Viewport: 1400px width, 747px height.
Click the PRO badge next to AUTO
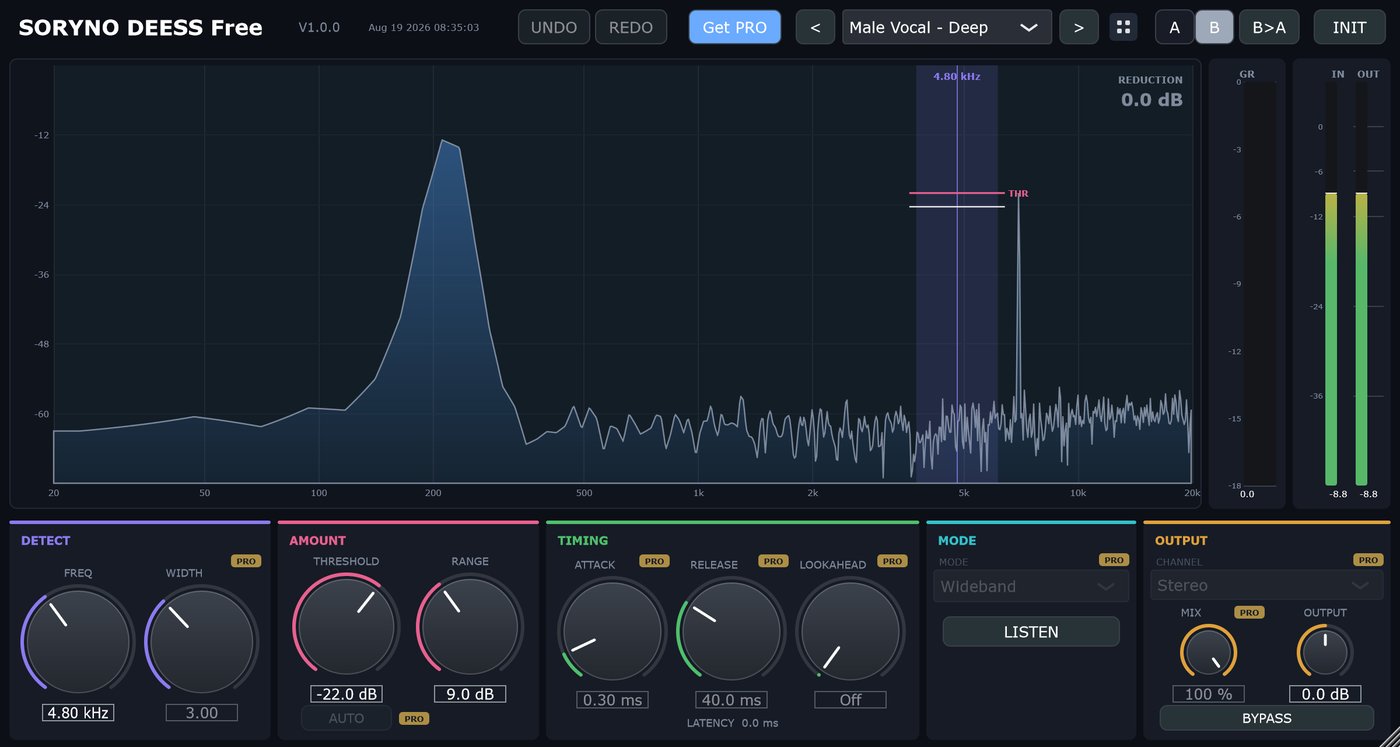(x=414, y=718)
